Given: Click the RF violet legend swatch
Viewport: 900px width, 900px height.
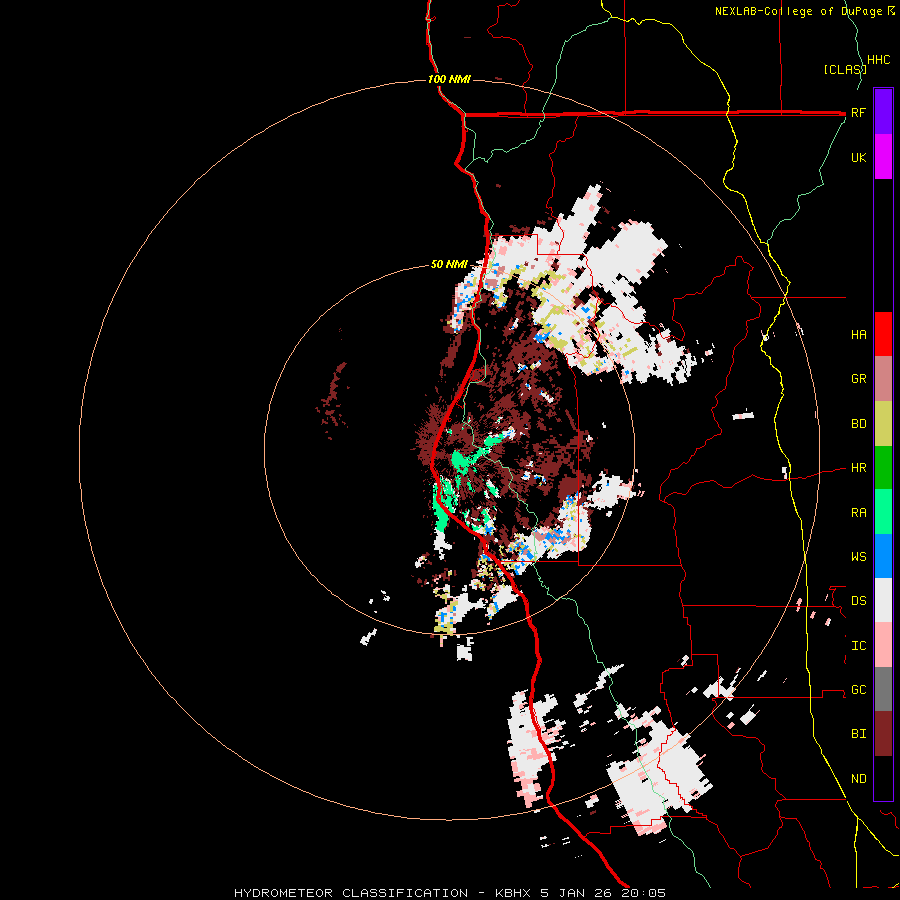Looking at the screenshot, I should click(x=883, y=112).
